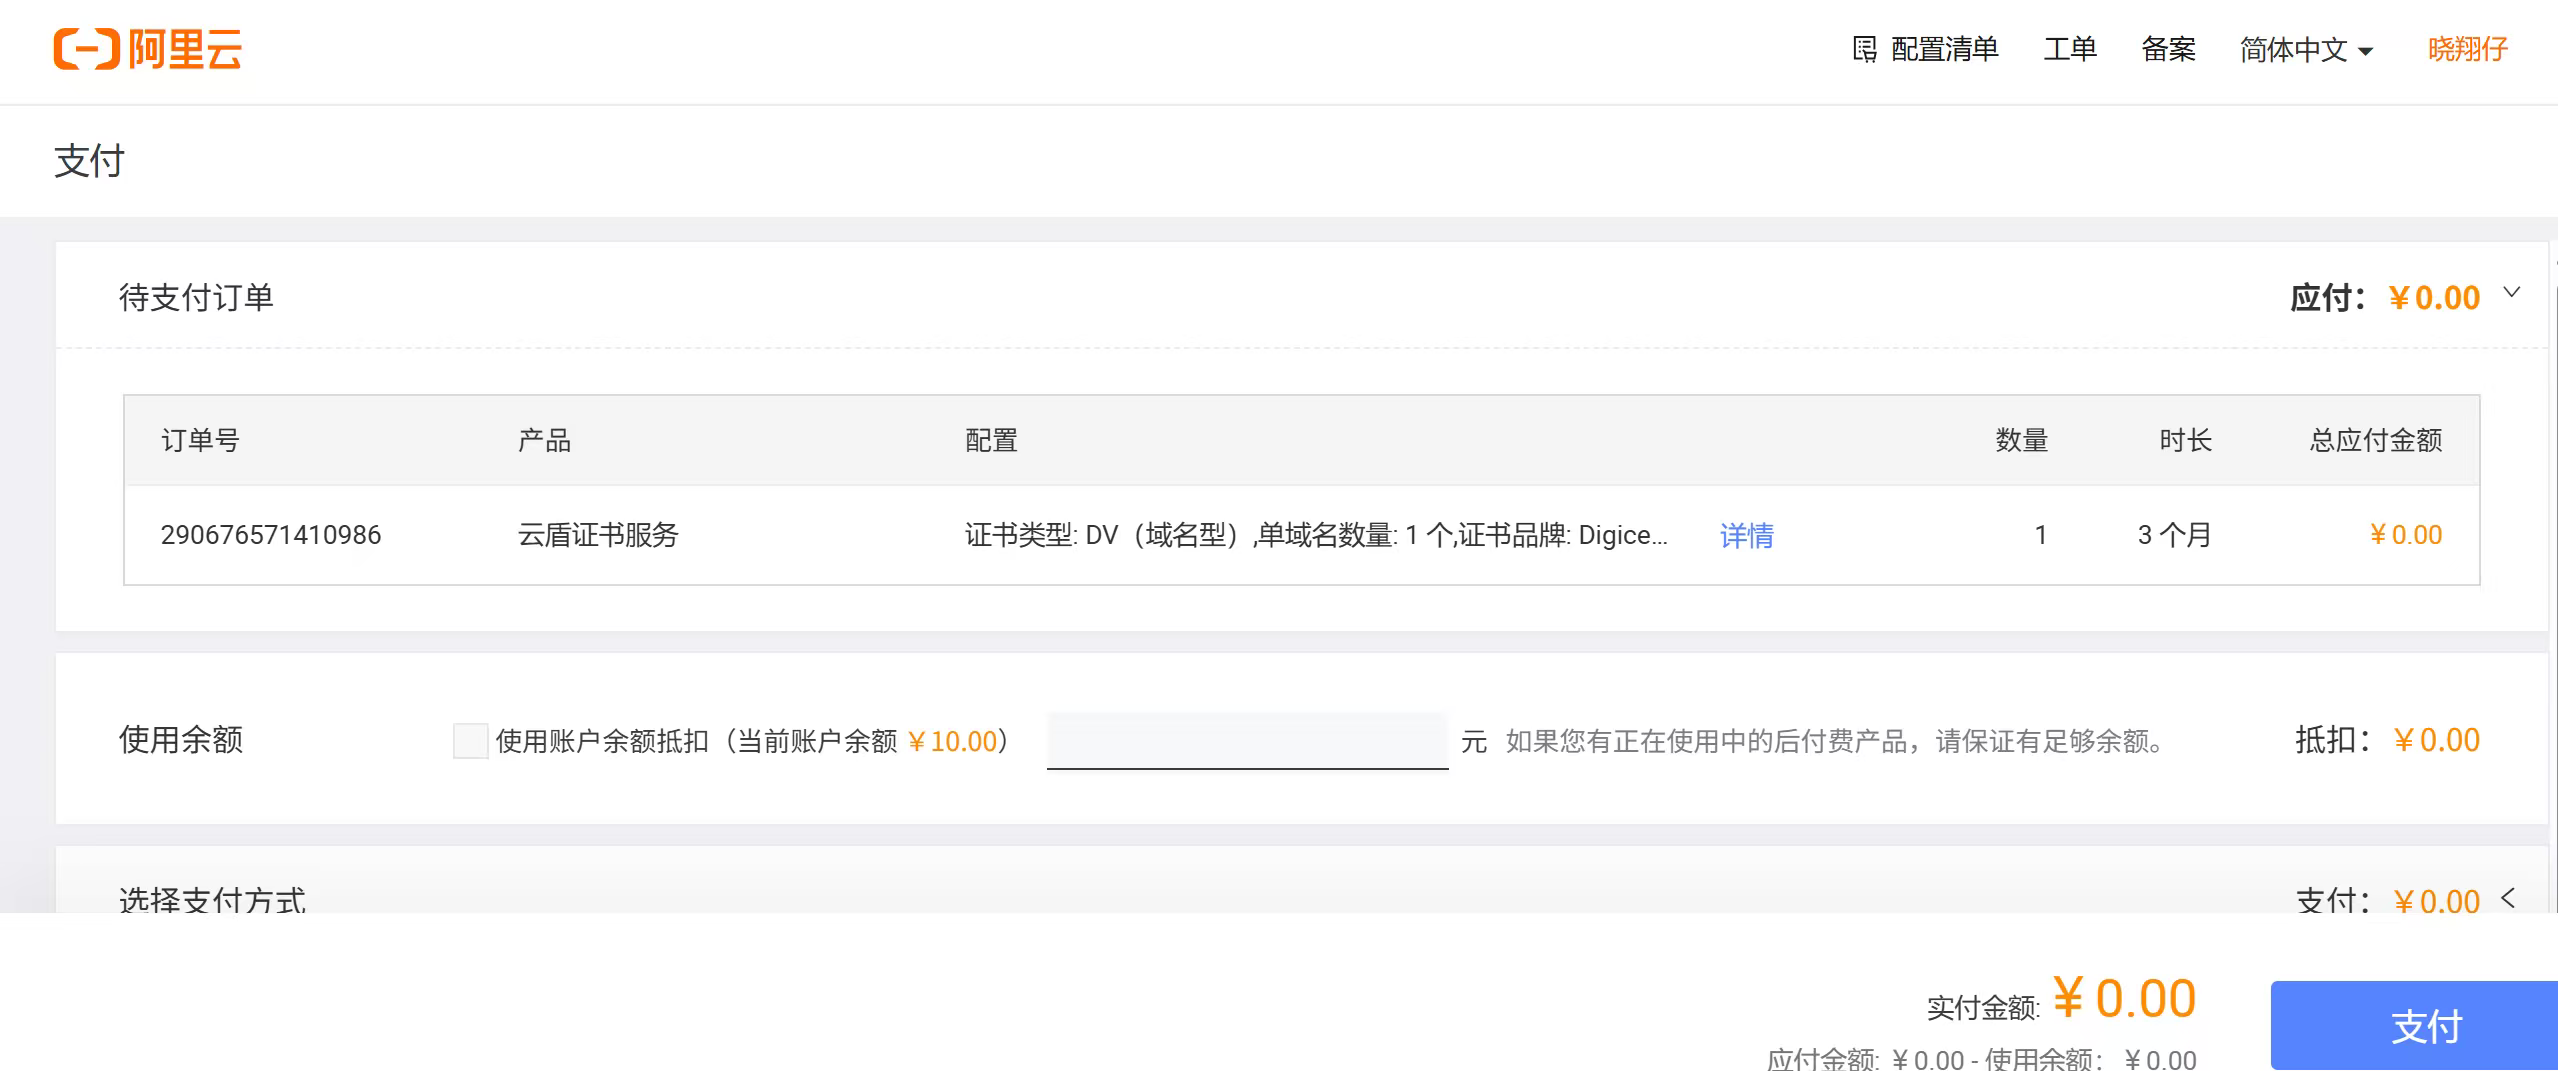Select the 订单号 column header
2558x1071 pixels.
200,440
